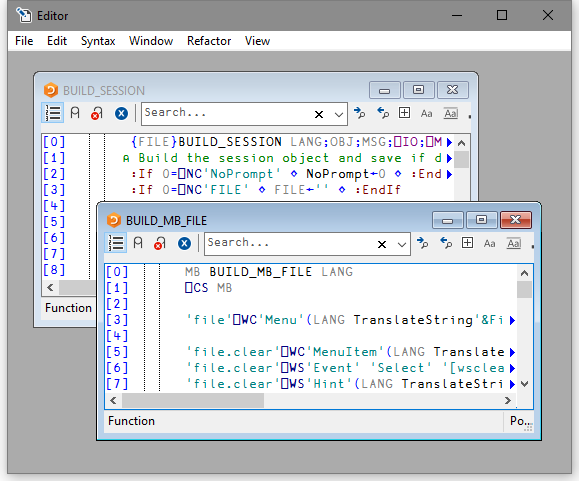
Task: Toggle whole word option in BUILD_SESSION search
Action: (451, 113)
